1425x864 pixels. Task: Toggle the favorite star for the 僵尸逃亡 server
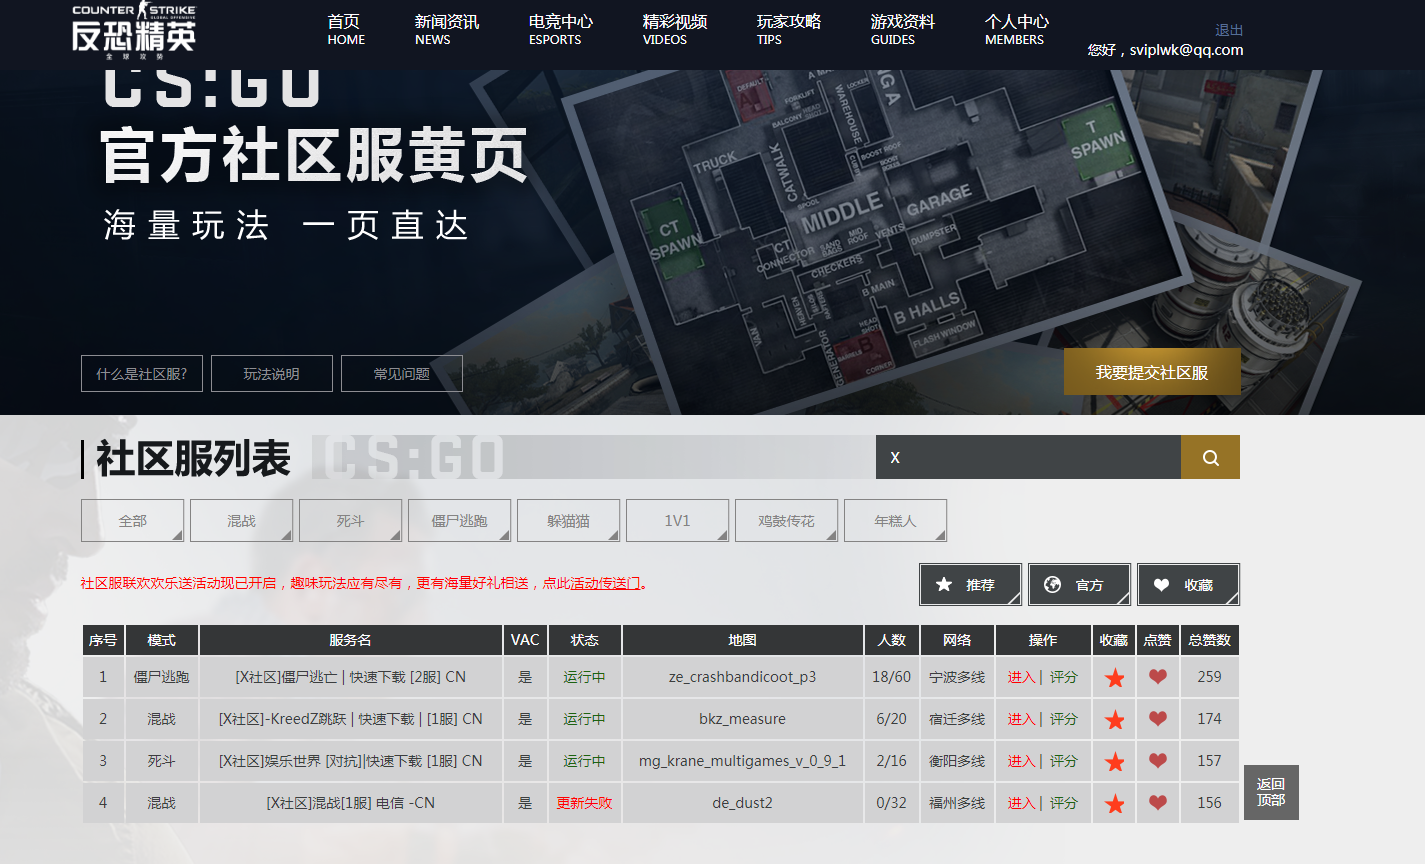(1113, 676)
